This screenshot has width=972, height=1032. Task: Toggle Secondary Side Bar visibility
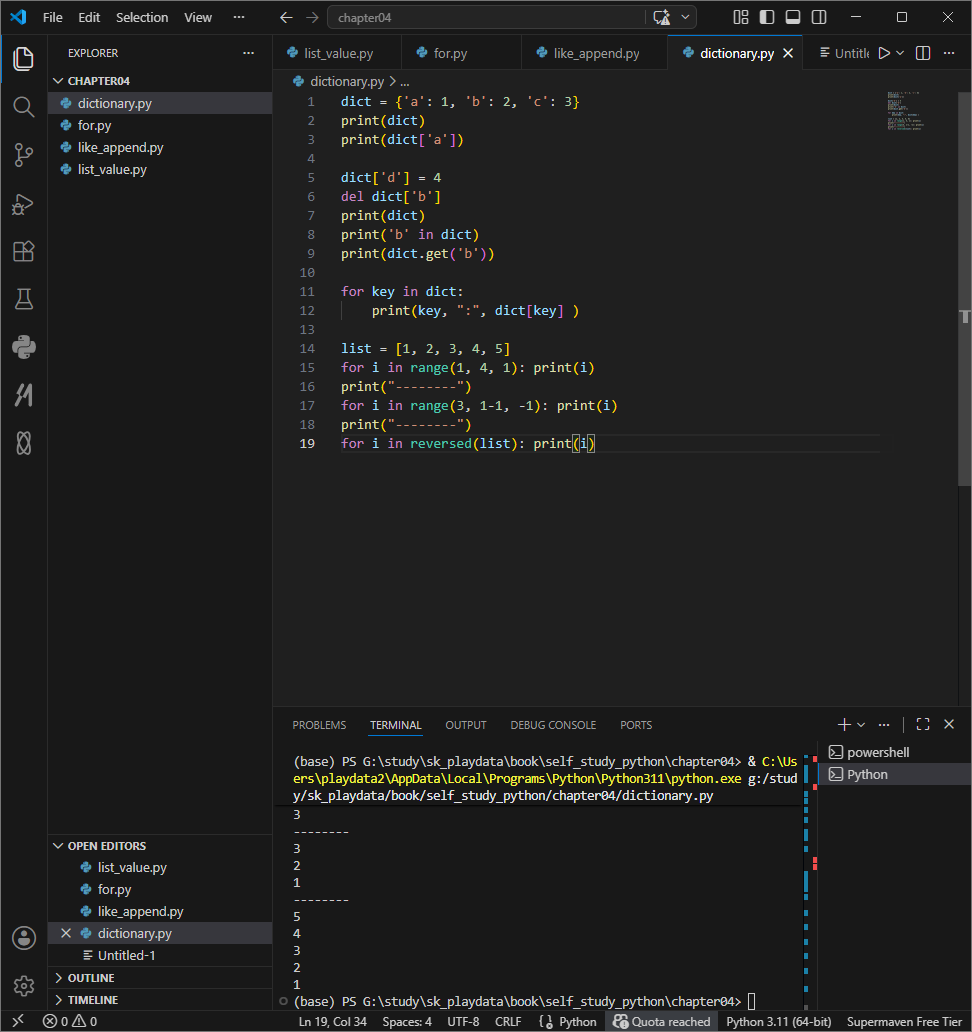pyautogui.click(x=819, y=17)
